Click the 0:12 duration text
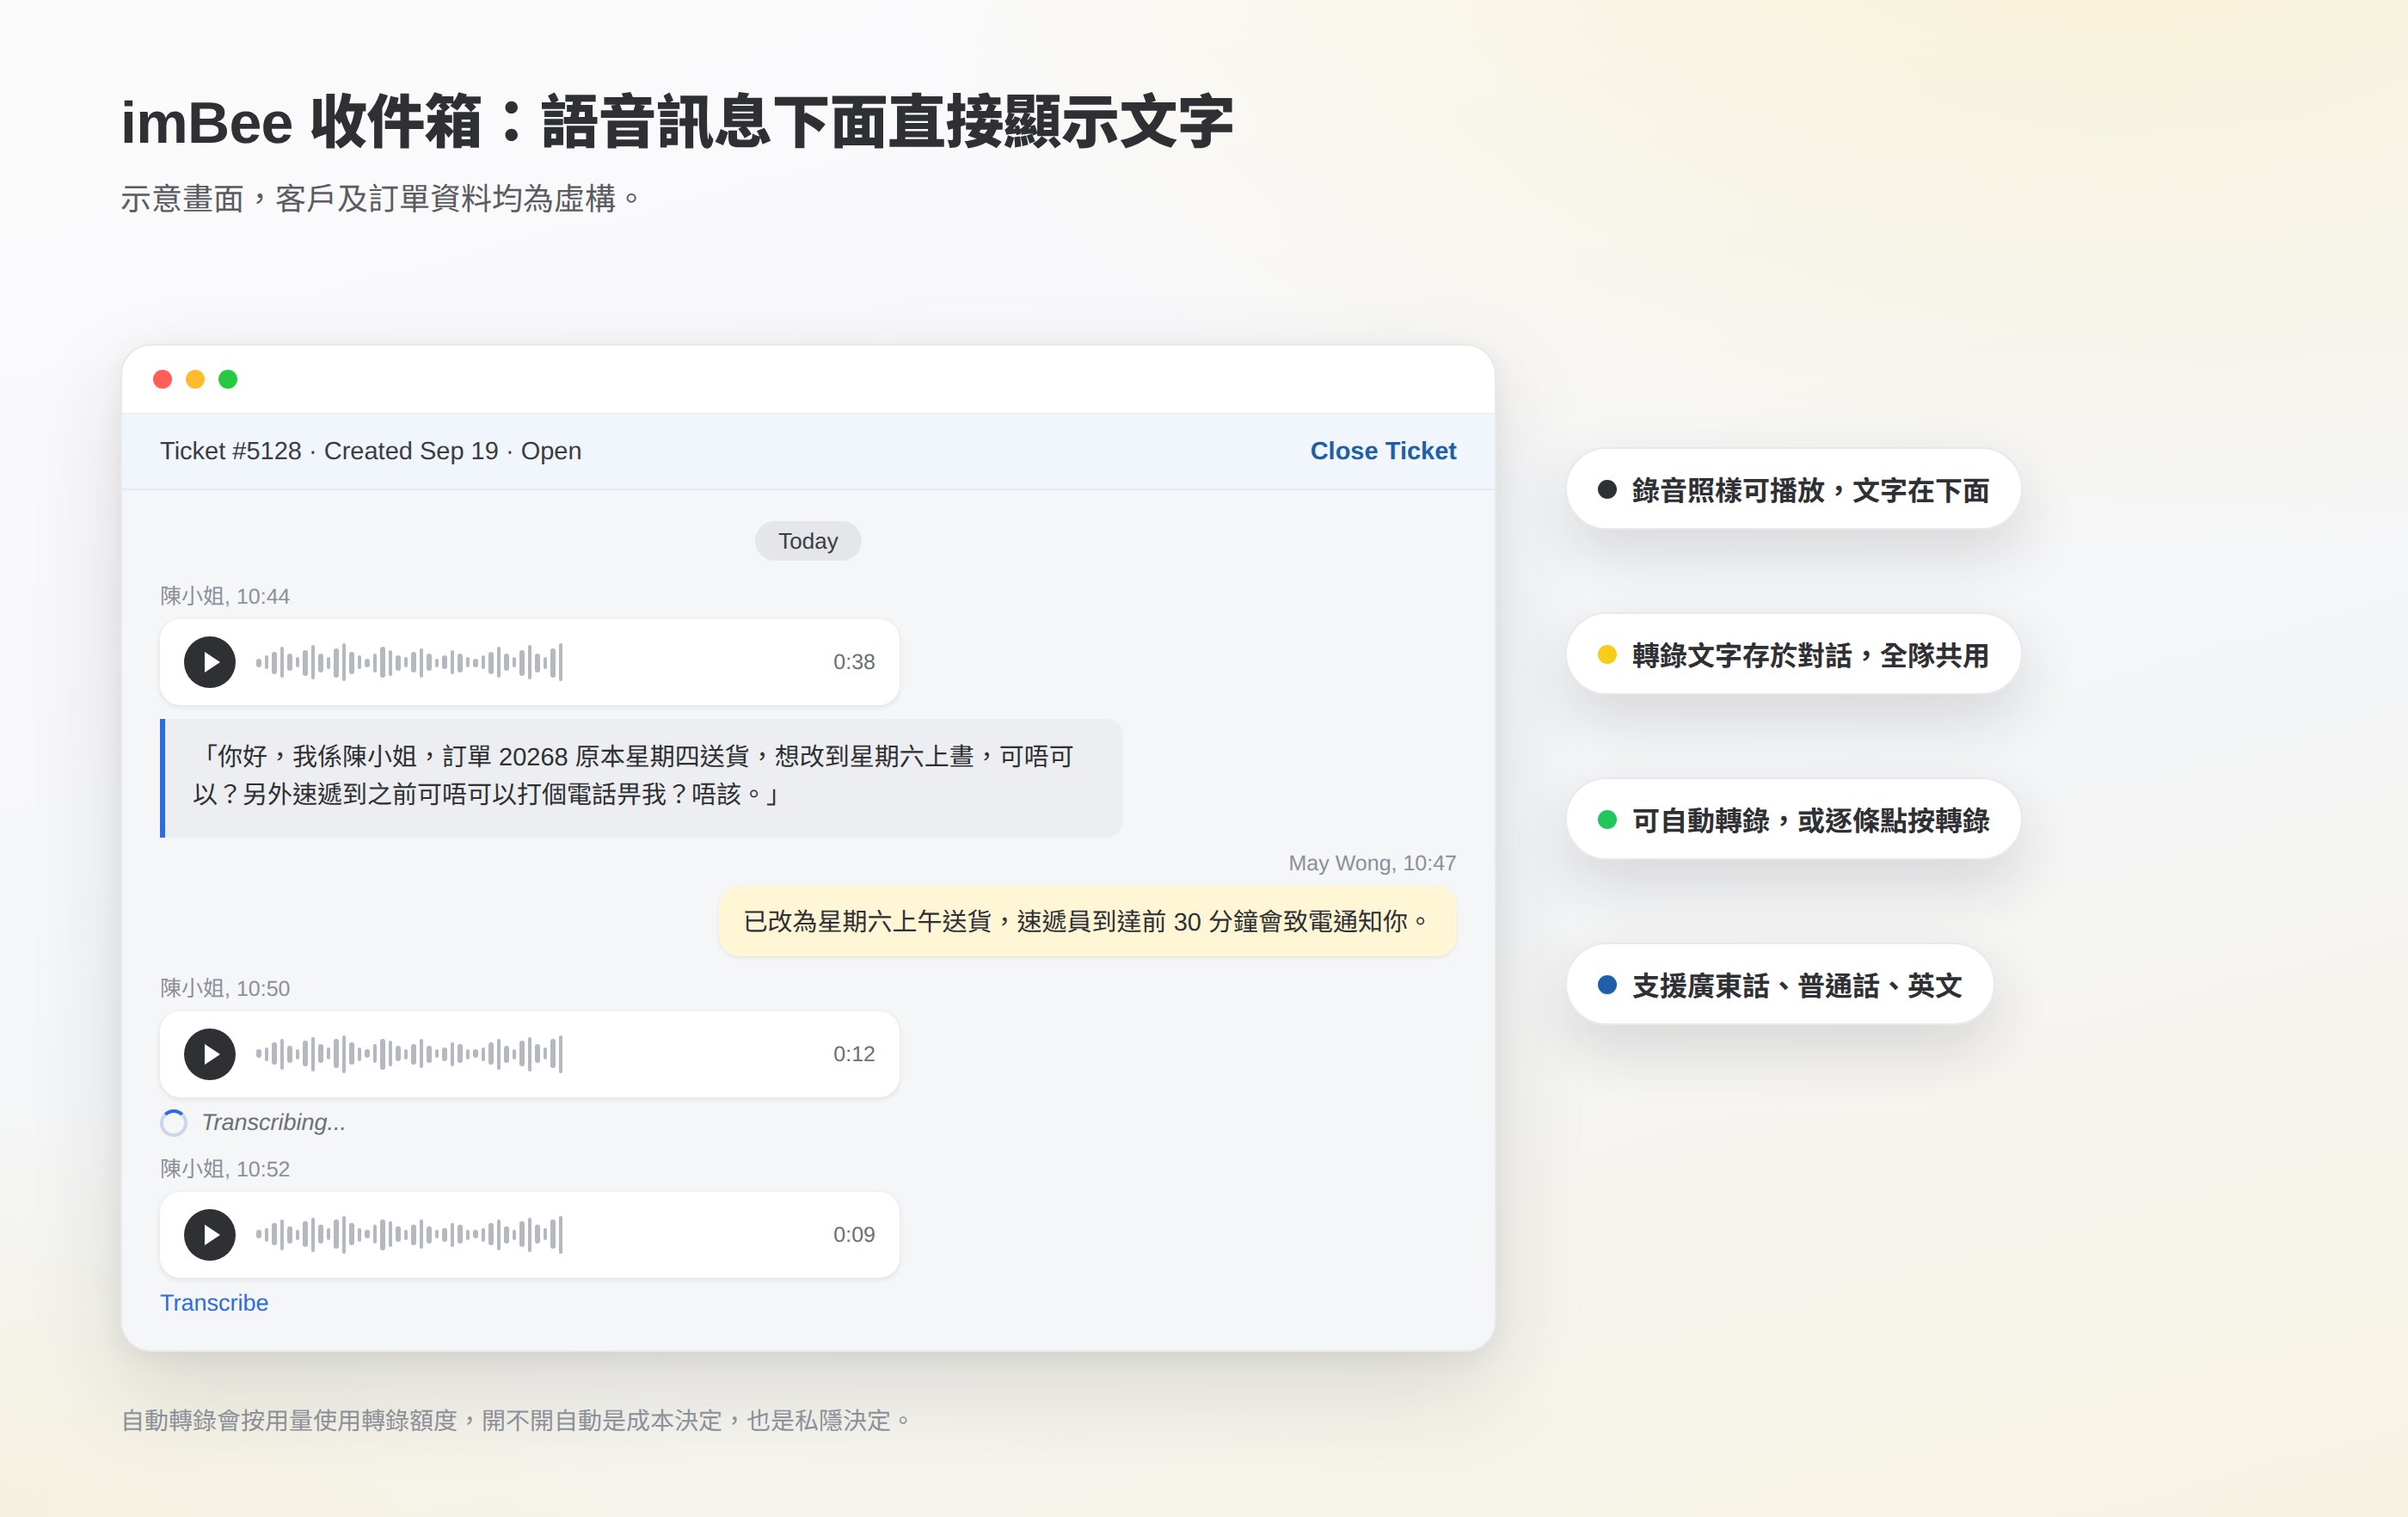2408x1517 pixels. click(x=854, y=1054)
